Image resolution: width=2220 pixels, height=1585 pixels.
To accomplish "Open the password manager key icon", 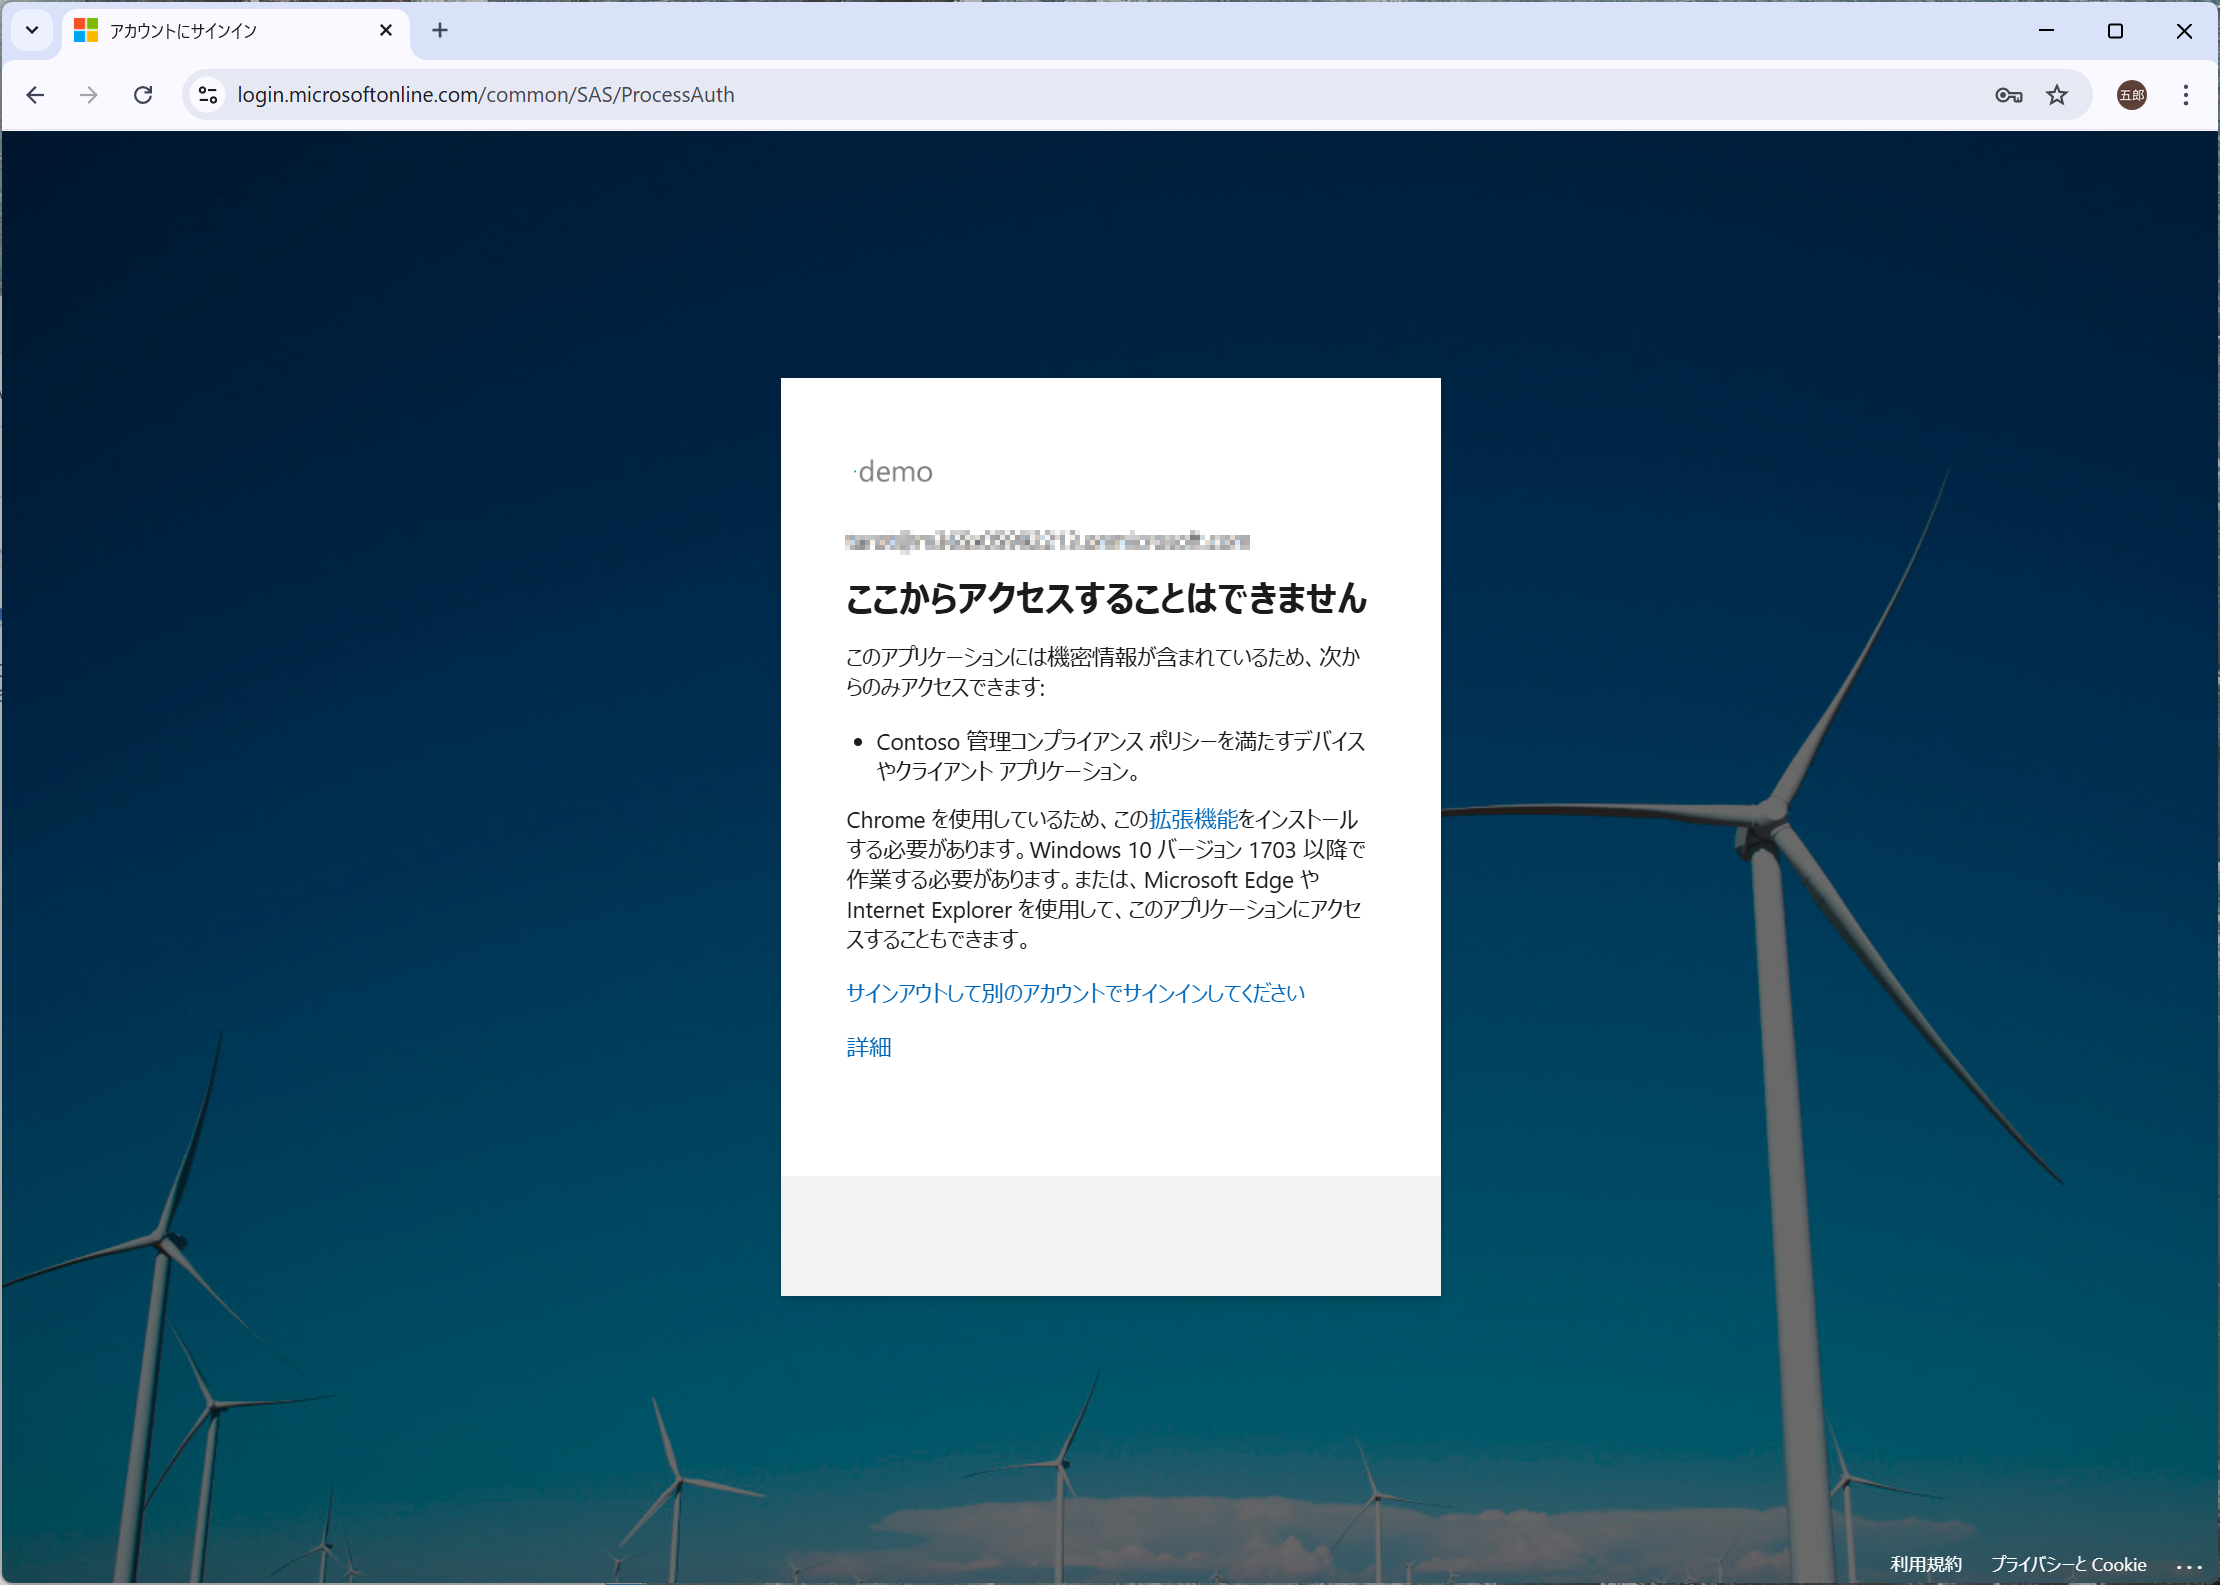I will pos(2008,95).
